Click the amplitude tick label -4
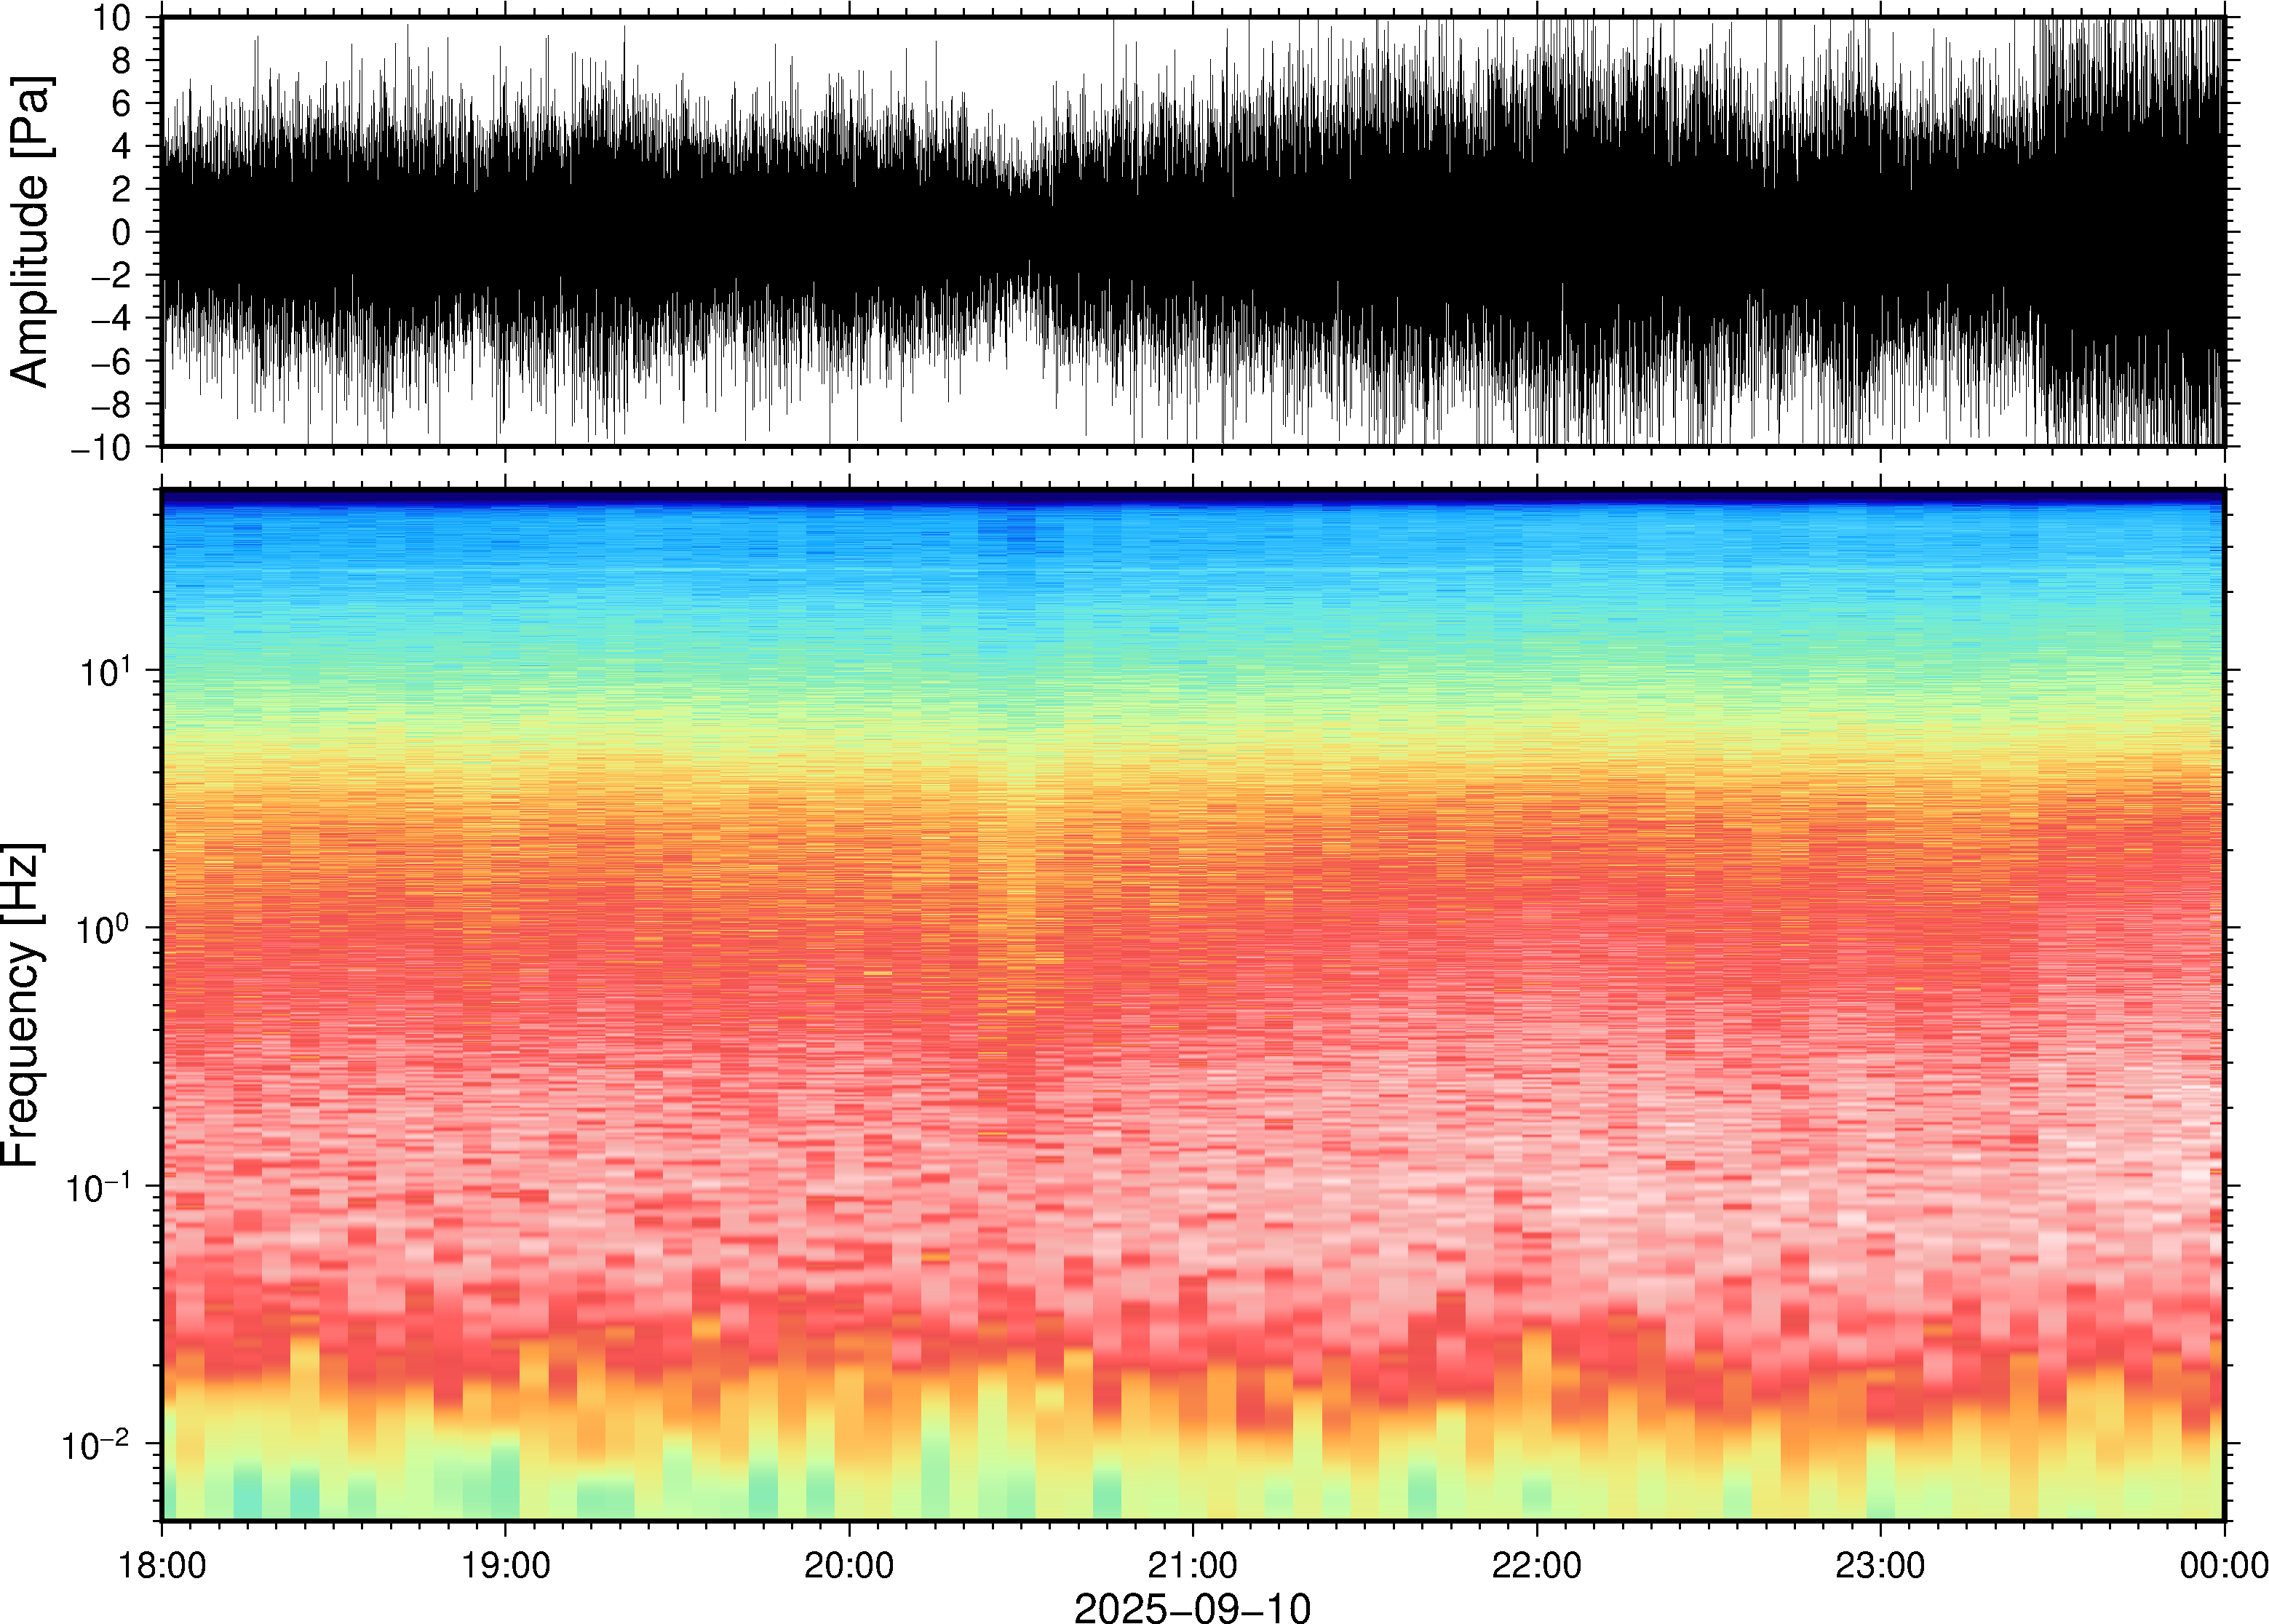 (x=111, y=318)
